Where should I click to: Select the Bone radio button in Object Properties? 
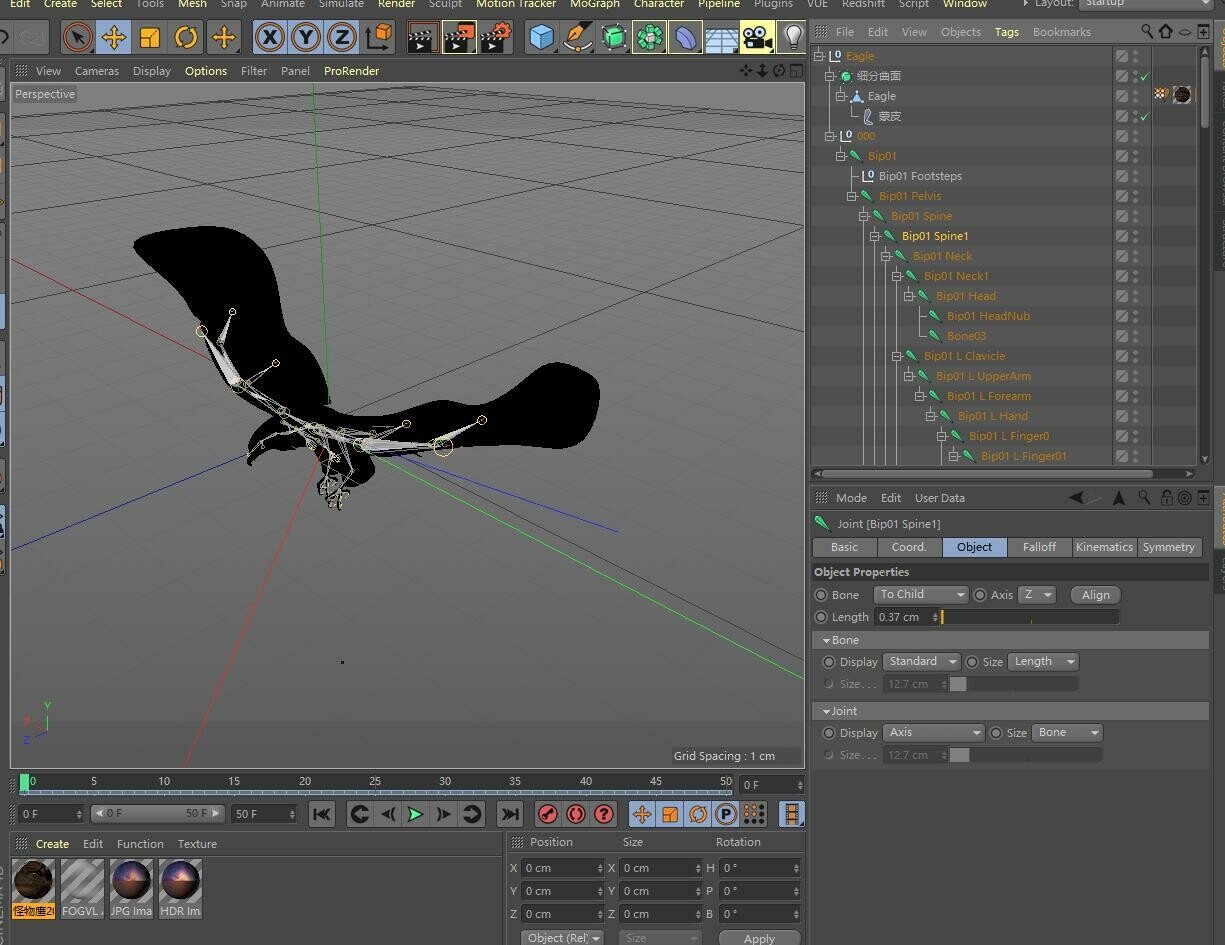[822, 595]
